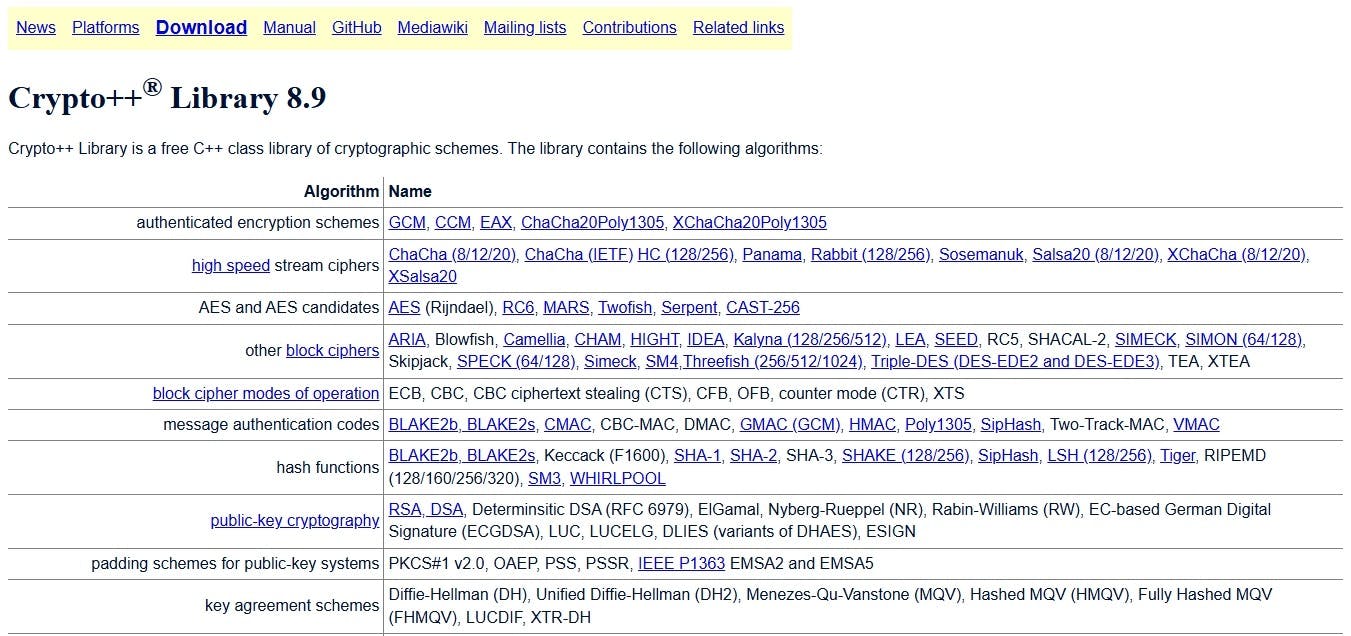This screenshot has height=636, width=1351.
Task: Open the News page
Action: pos(35,27)
